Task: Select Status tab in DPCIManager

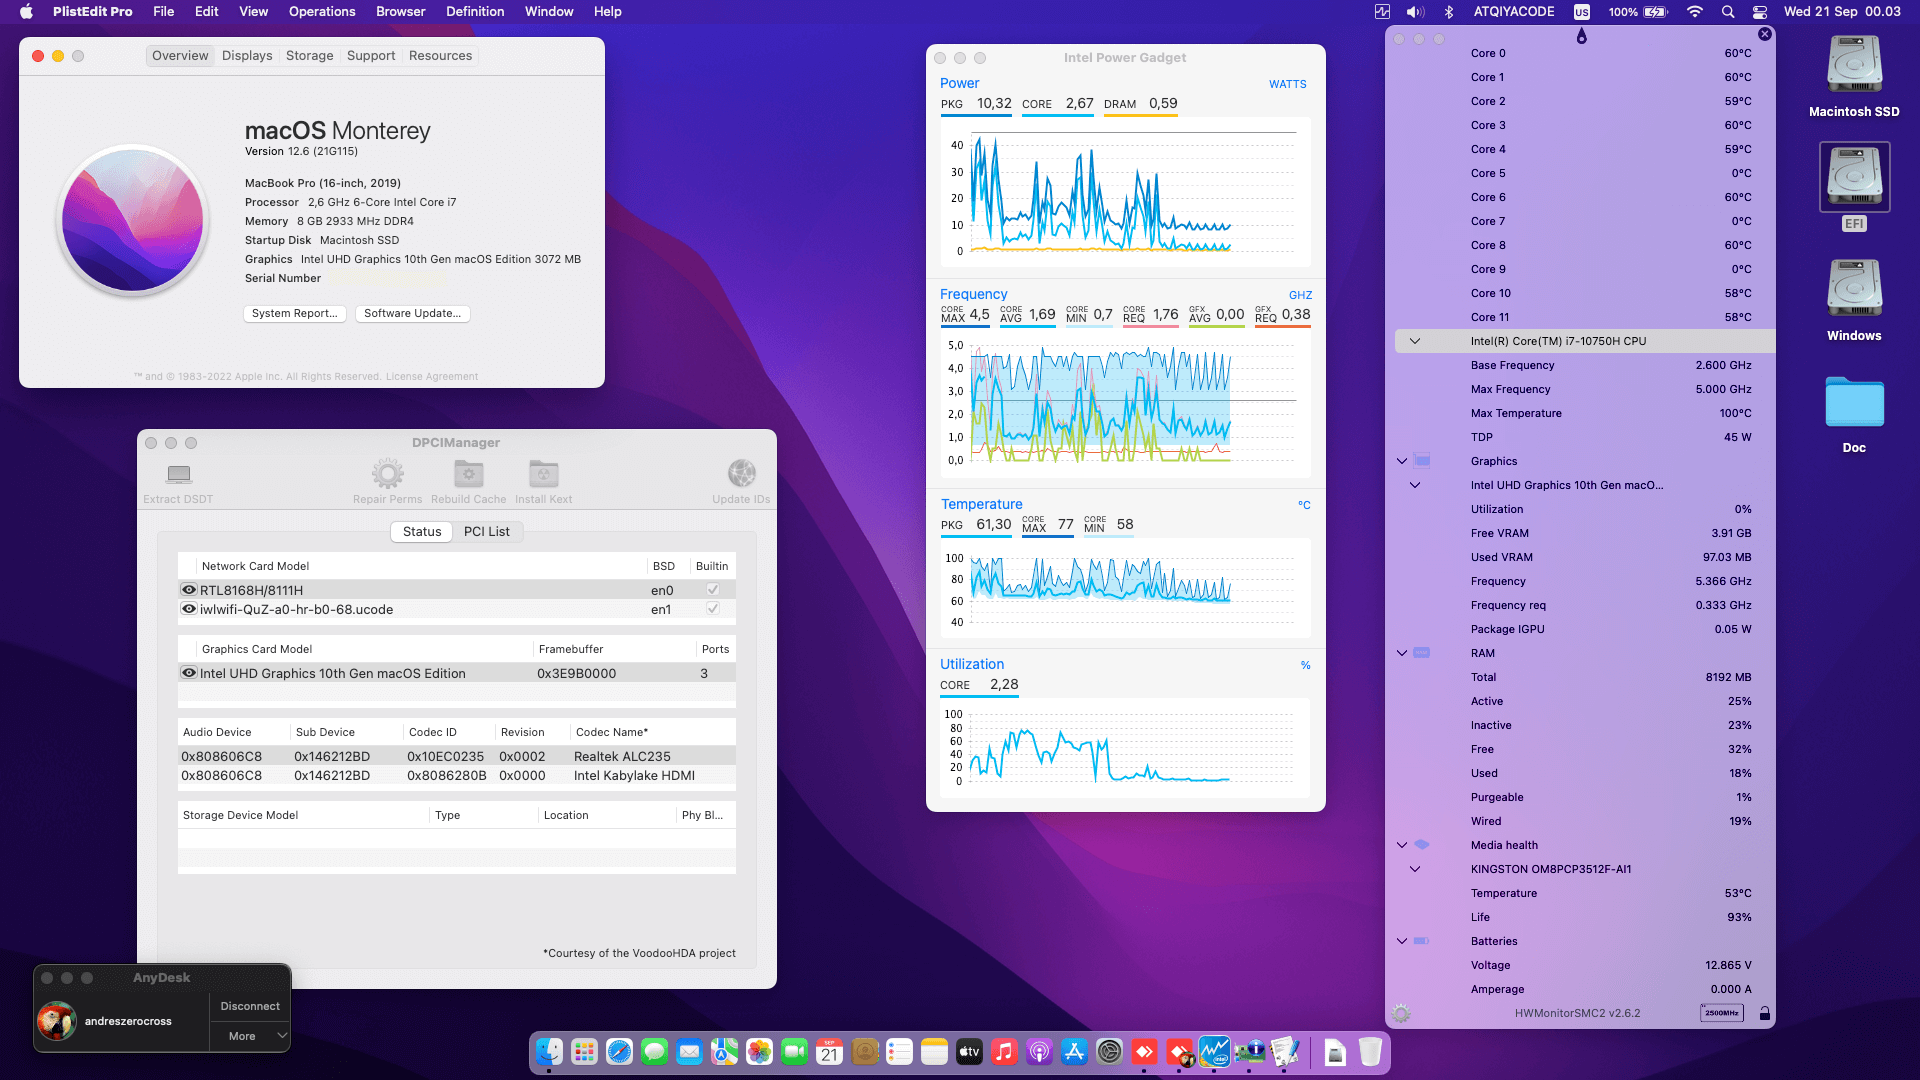Action: point(422,532)
